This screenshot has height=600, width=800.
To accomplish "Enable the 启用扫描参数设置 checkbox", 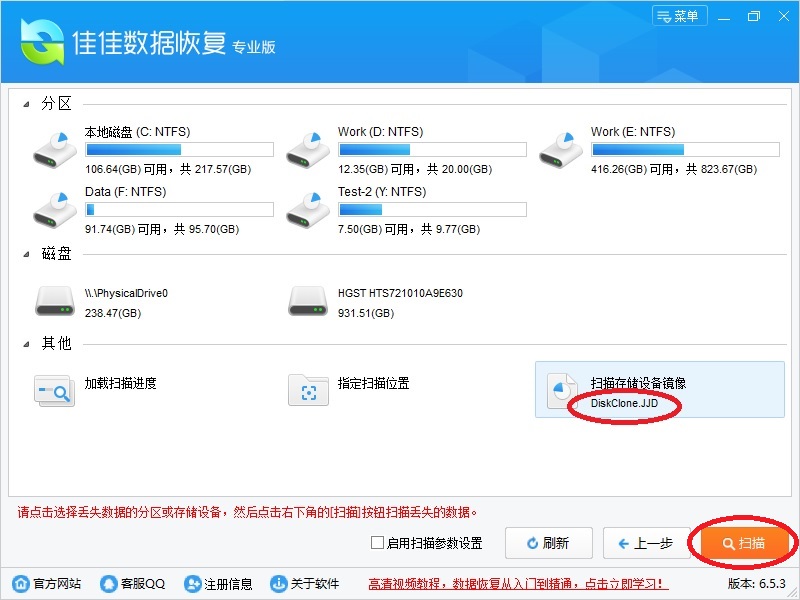I will coord(377,544).
